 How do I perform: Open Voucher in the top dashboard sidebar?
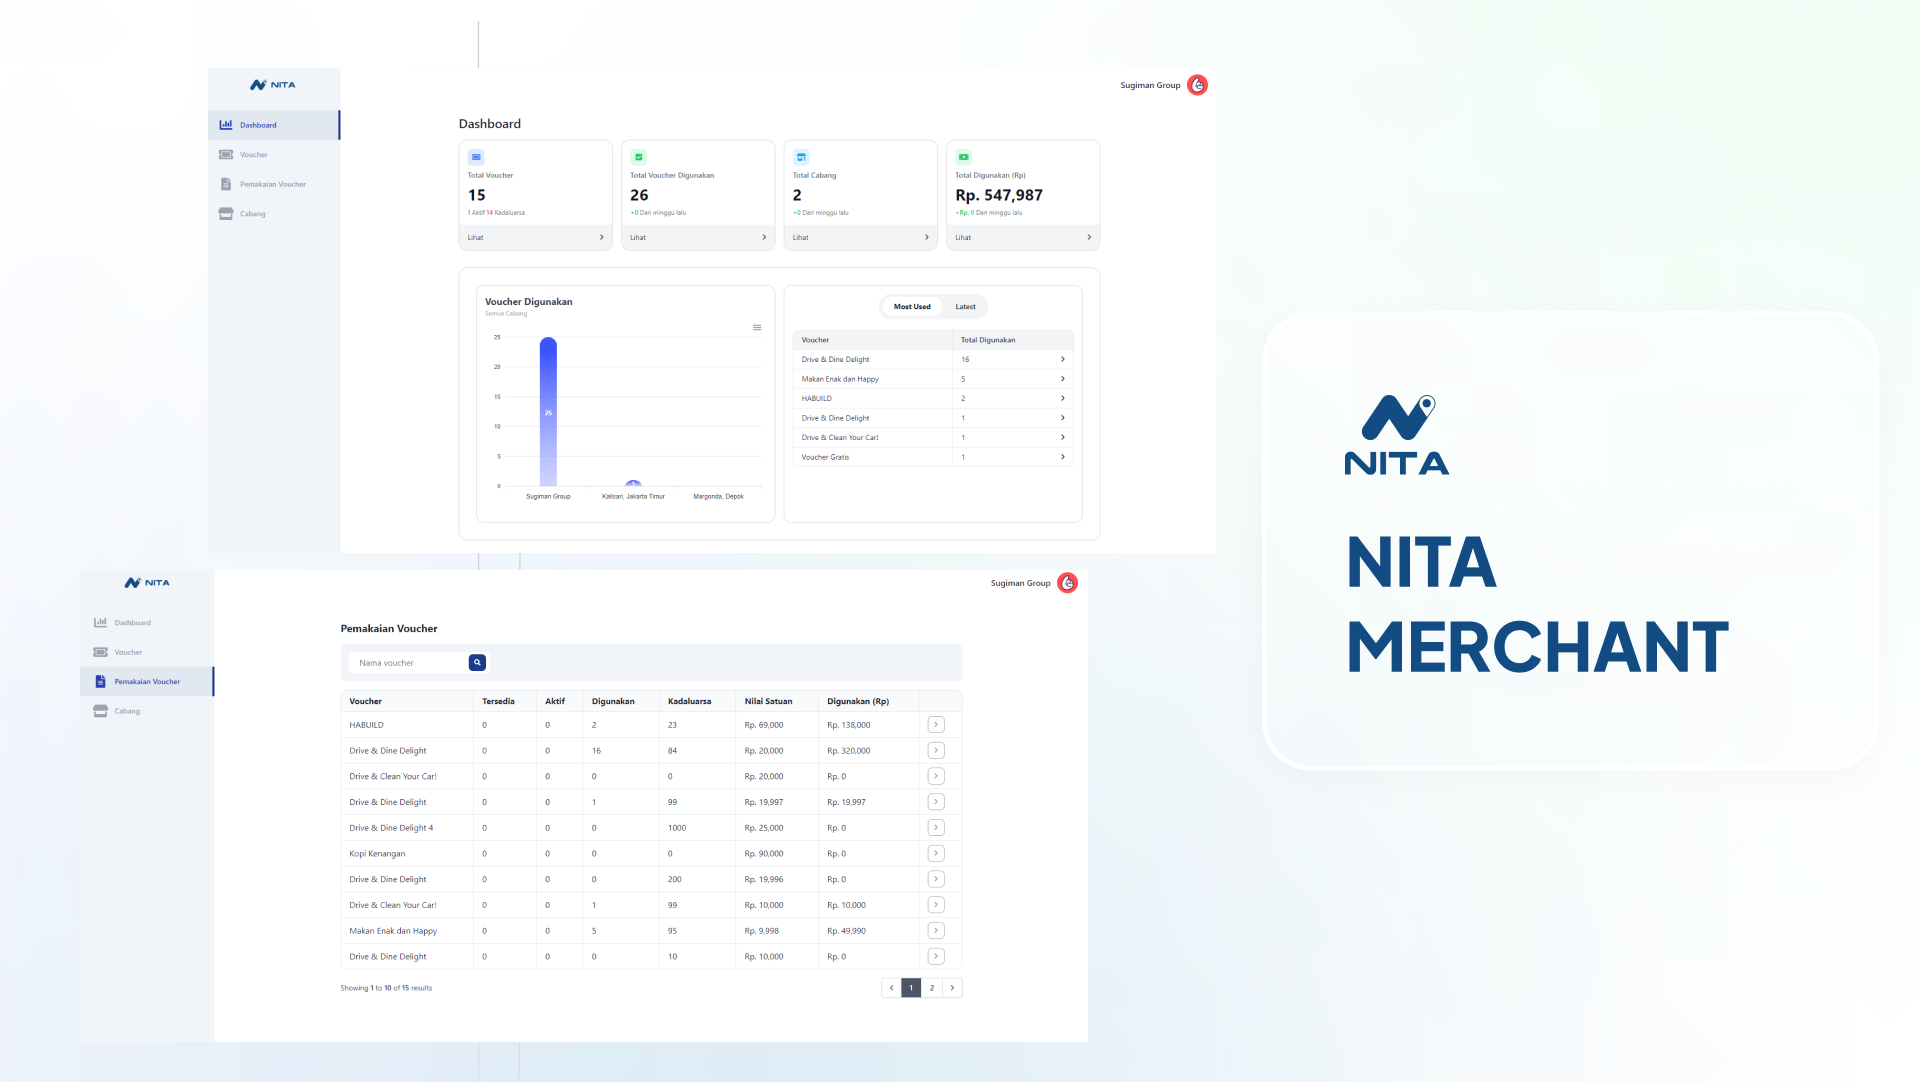253,155
